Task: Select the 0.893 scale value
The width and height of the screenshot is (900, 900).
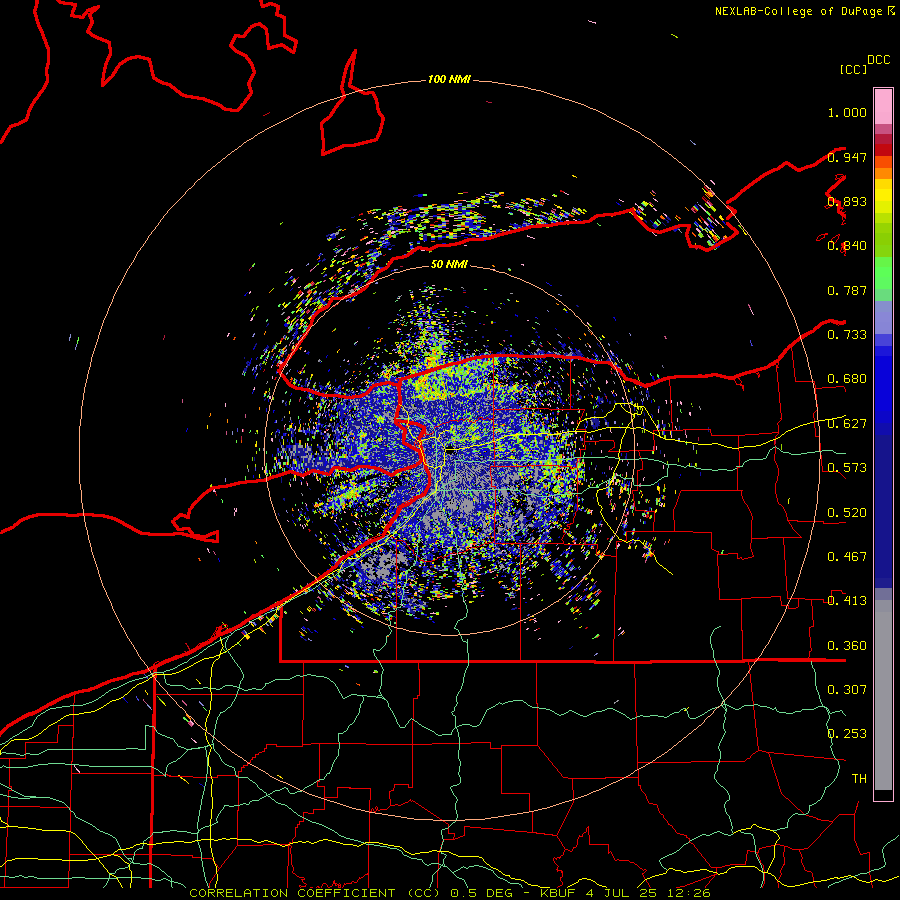Action: pos(847,201)
